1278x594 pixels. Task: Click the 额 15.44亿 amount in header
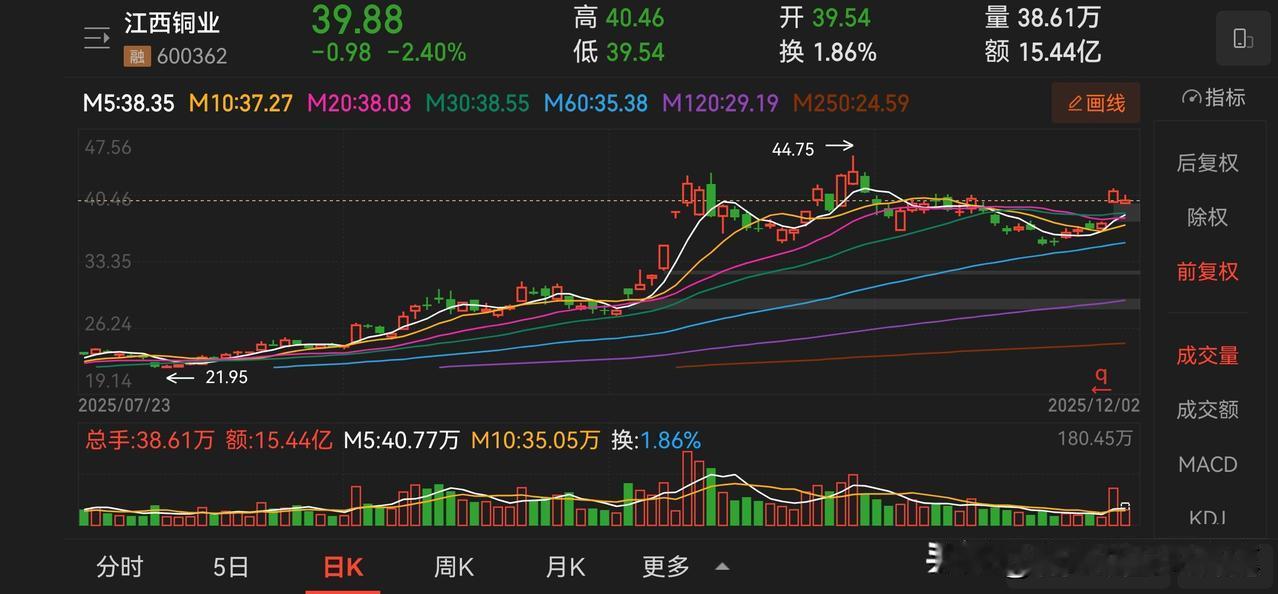(1042, 52)
